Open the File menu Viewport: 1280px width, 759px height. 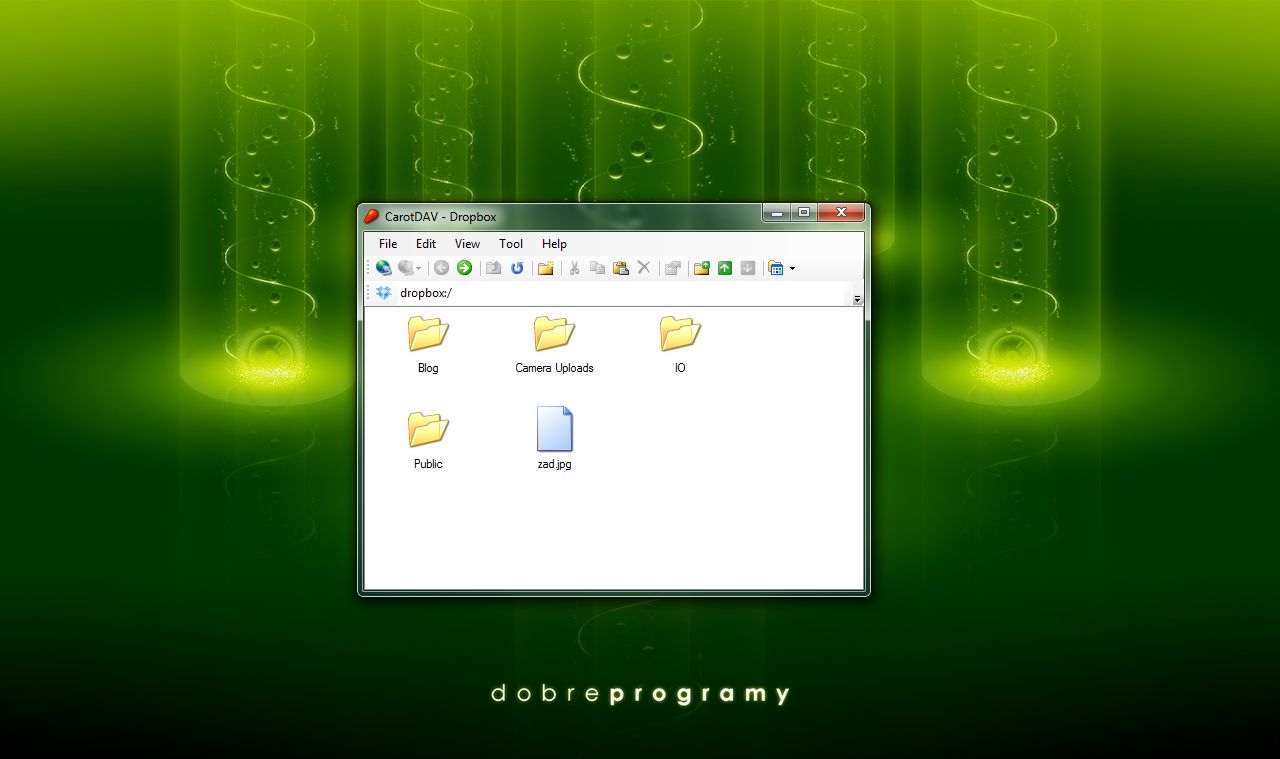[388, 243]
